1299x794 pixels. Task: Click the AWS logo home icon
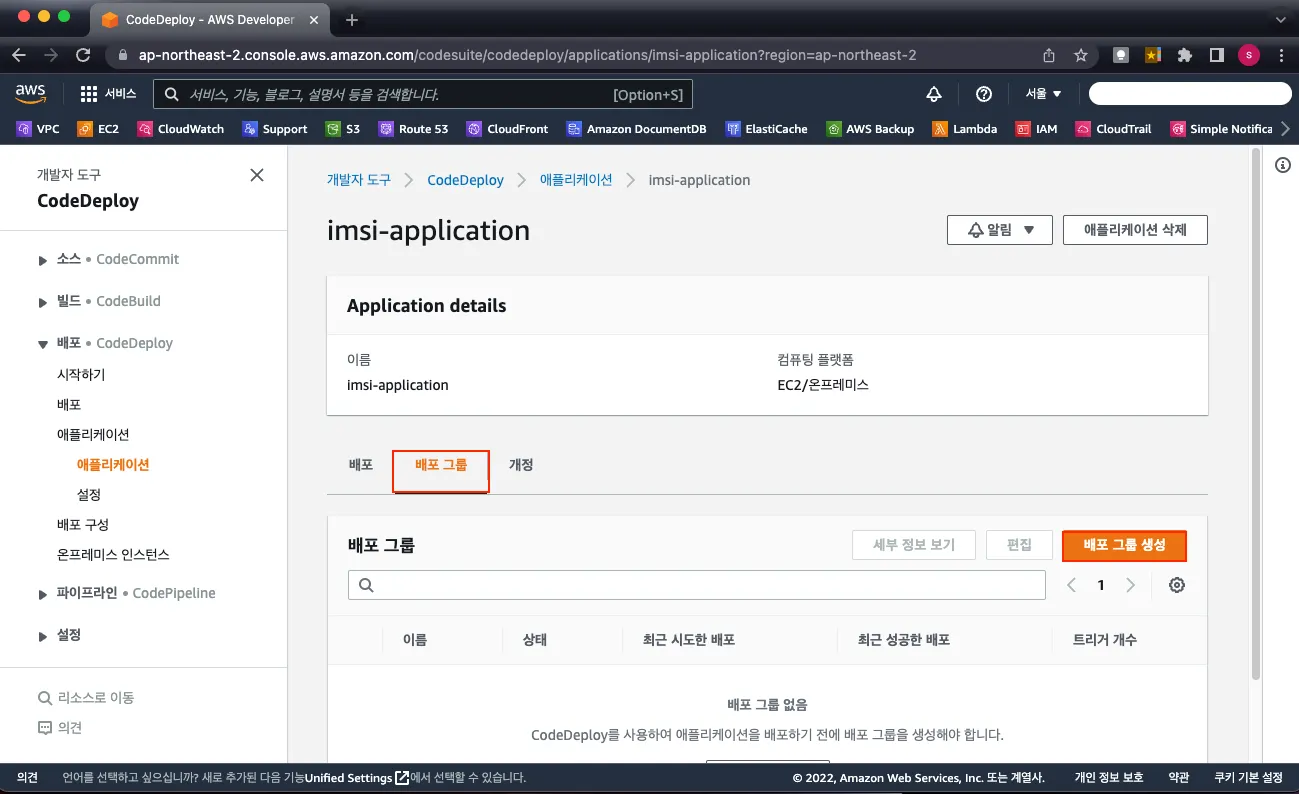point(31,93)
